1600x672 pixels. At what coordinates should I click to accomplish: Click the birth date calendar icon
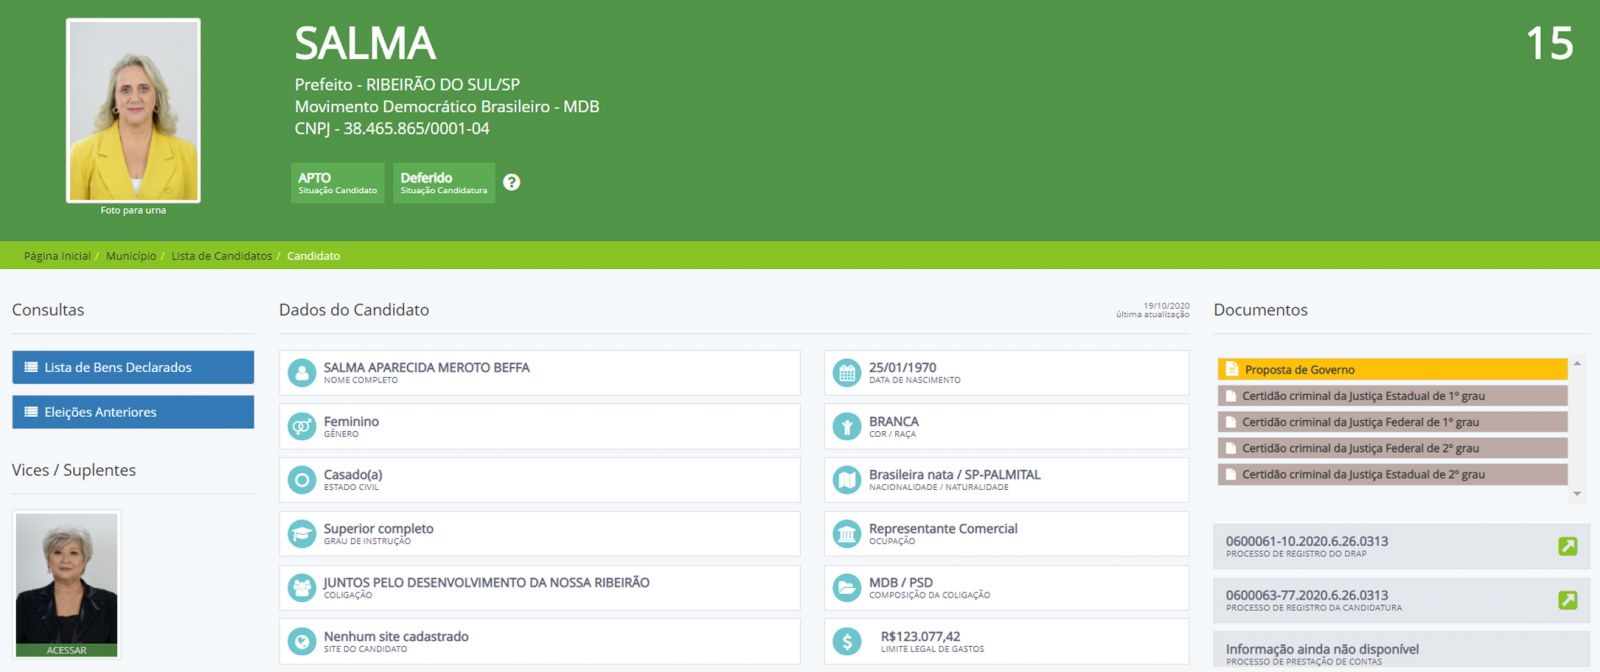(847, 373)
